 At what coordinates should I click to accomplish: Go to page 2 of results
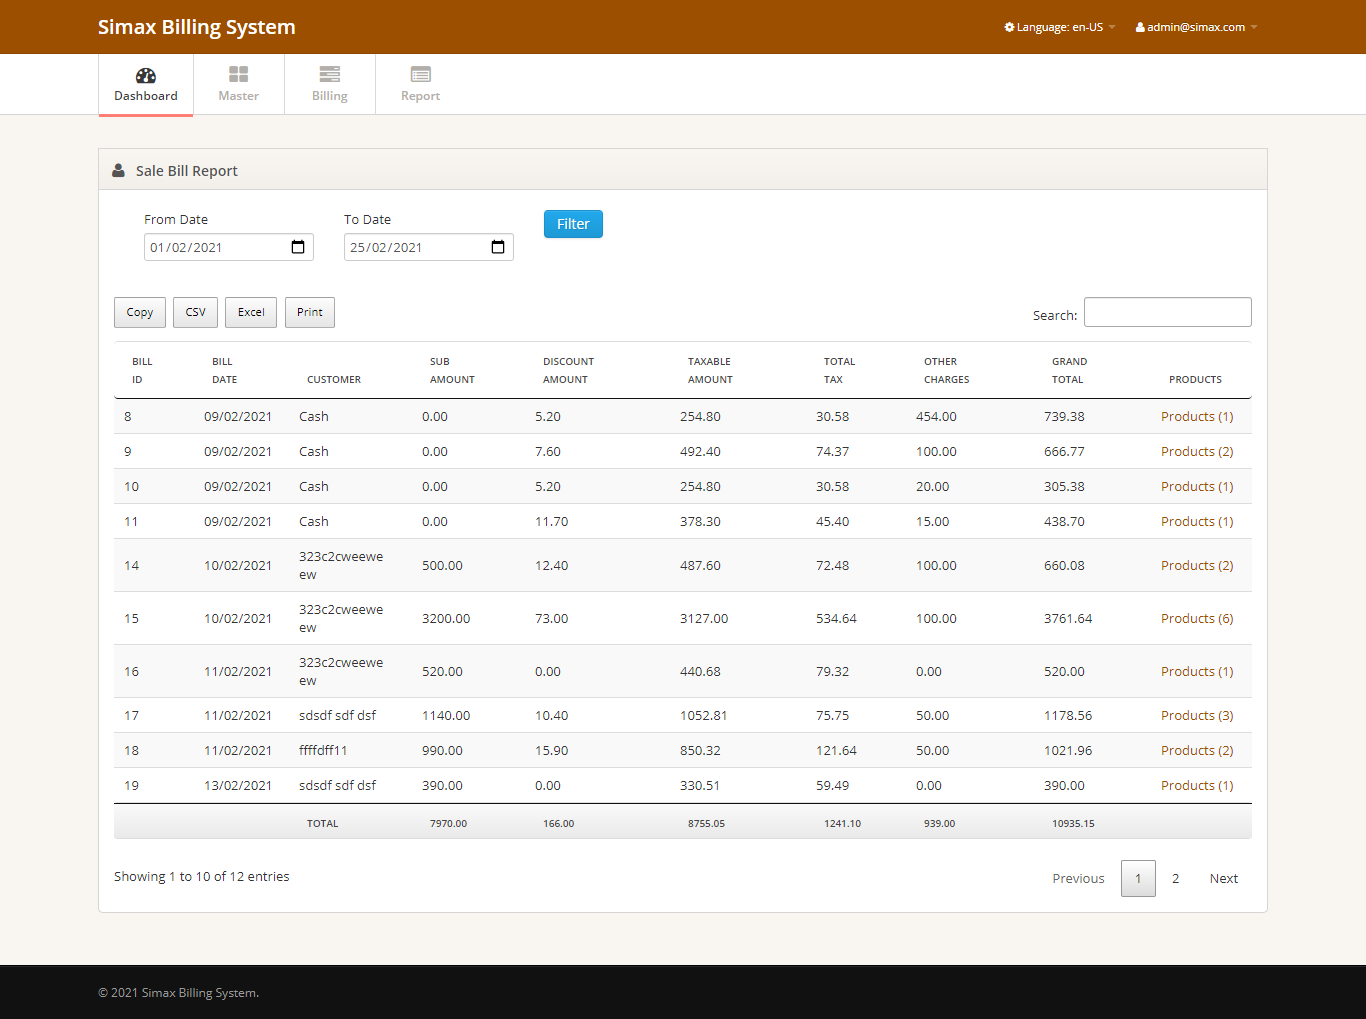click(1176, 878)
